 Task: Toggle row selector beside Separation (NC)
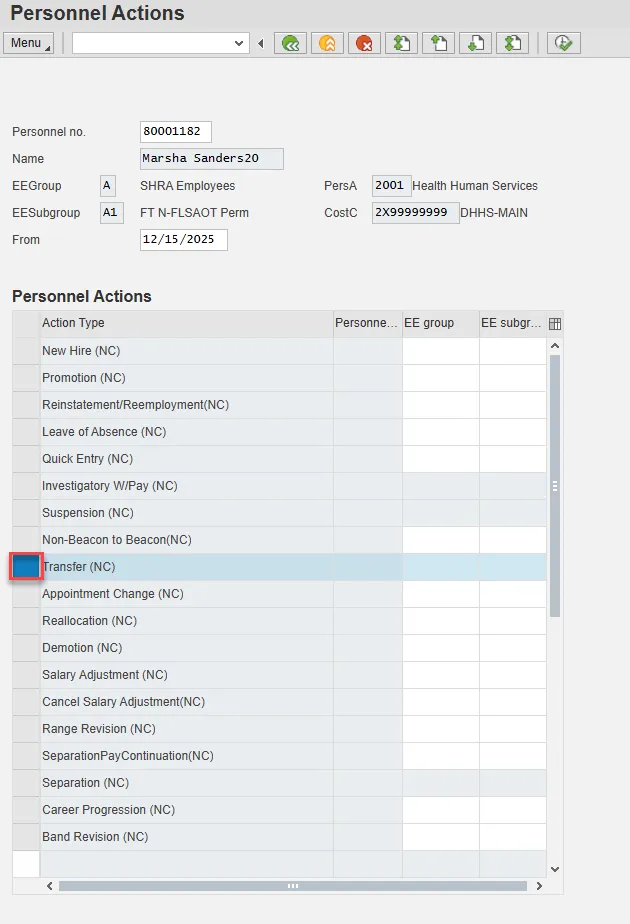[26, 783]
